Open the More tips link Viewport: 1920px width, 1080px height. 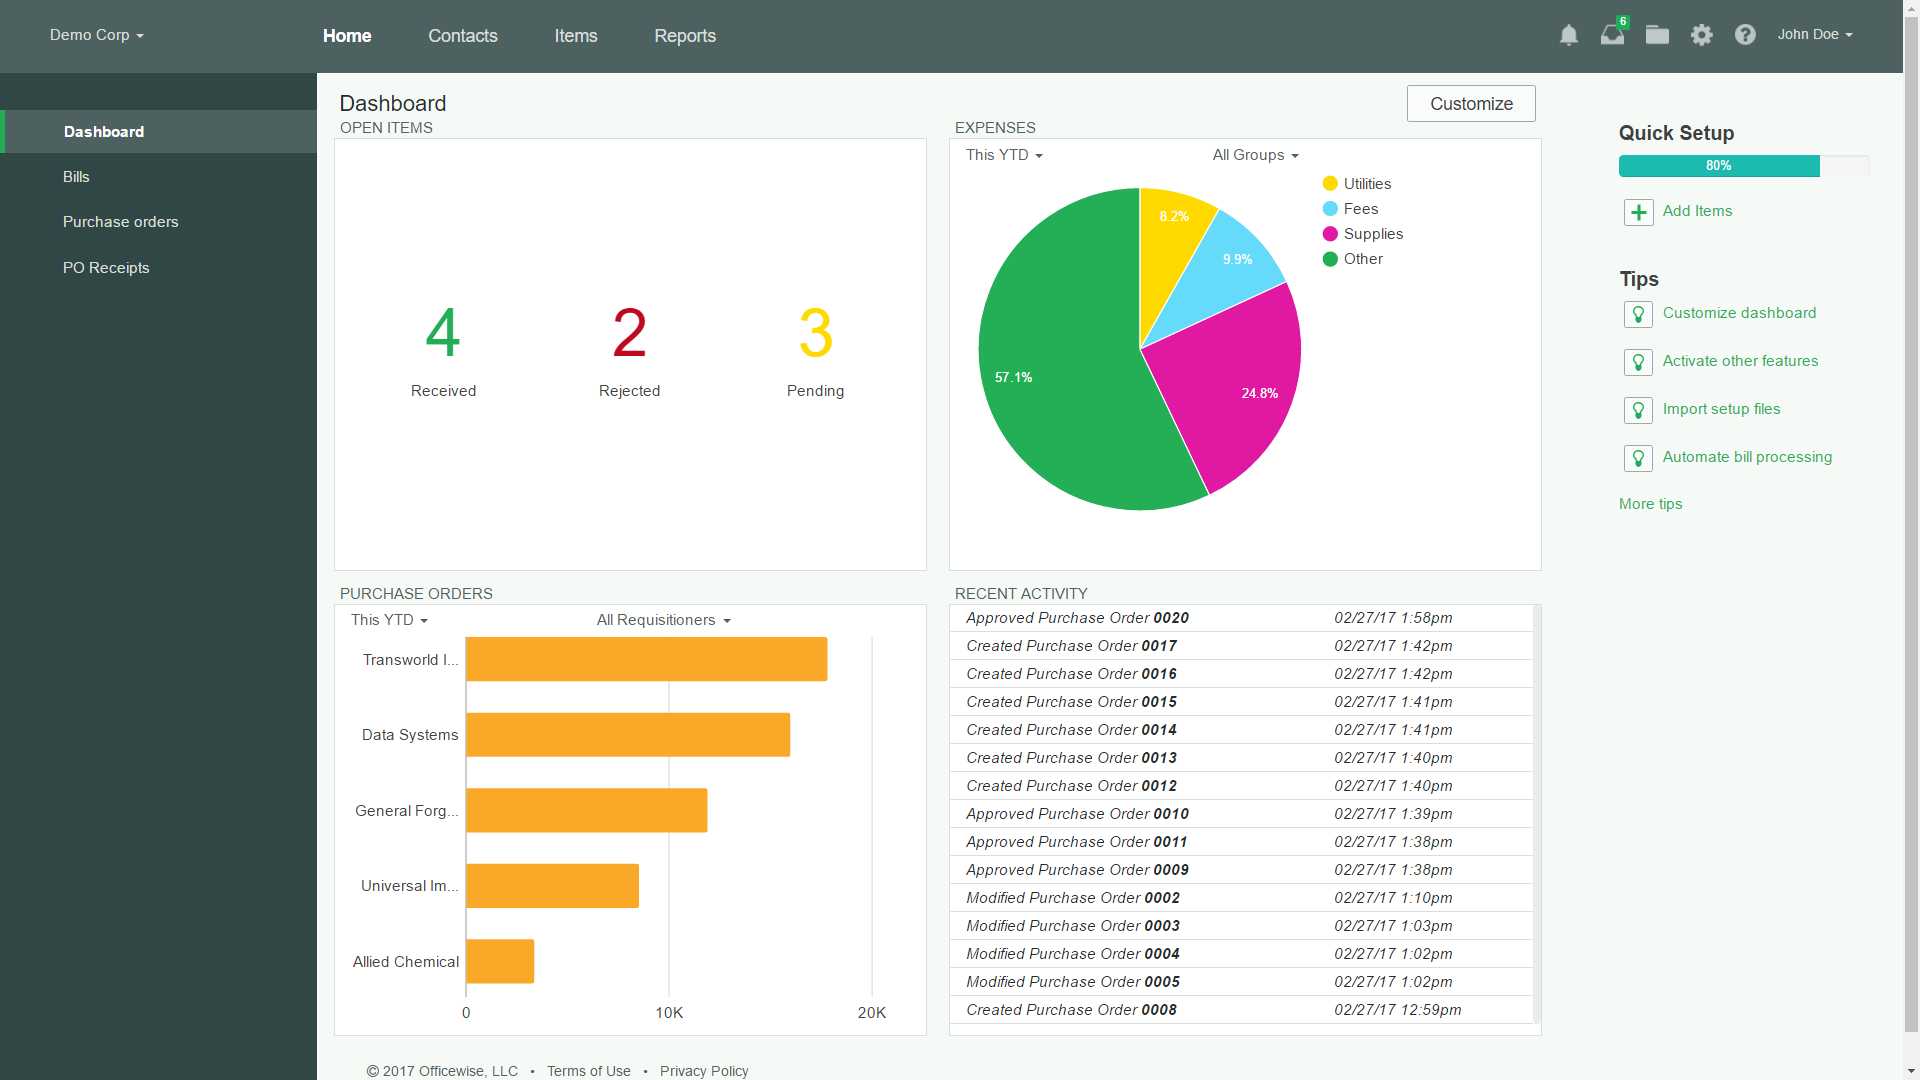[x=1650, y=504]
